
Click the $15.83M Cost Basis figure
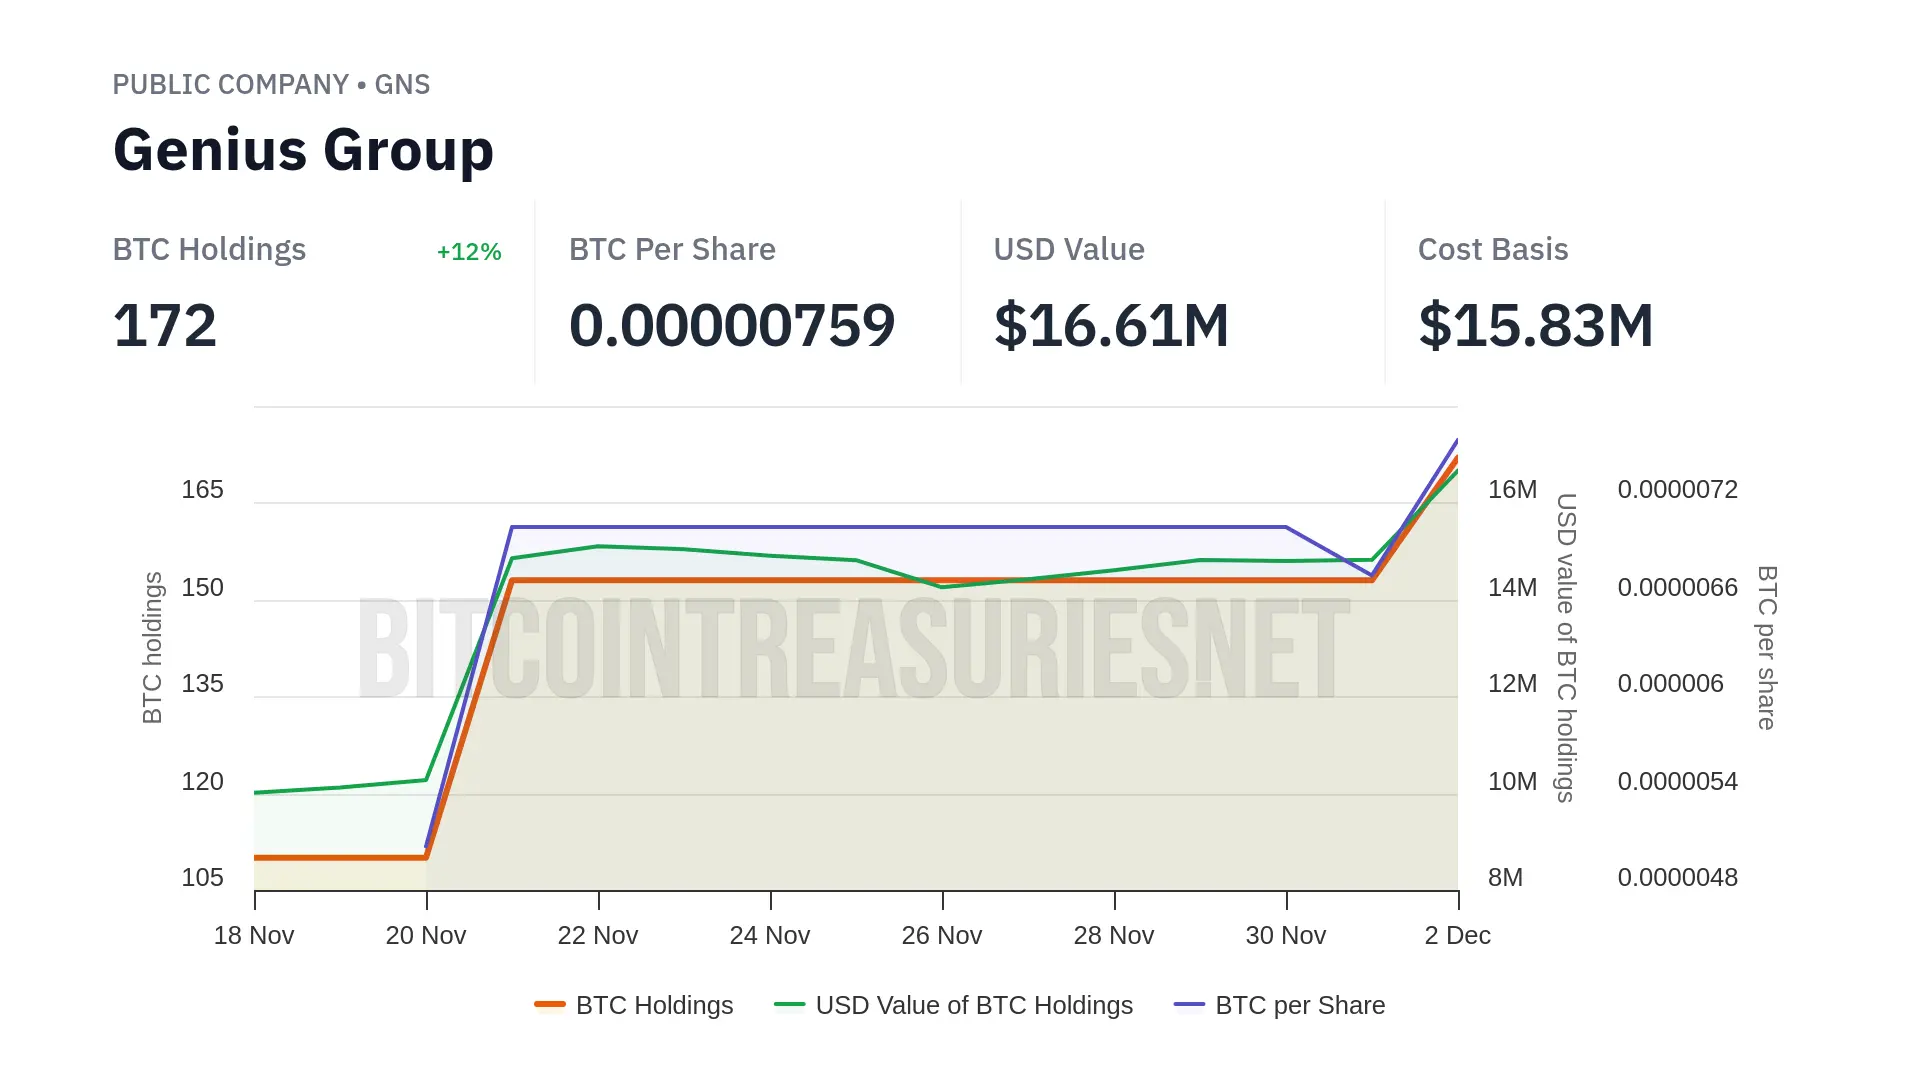click(x=1536, y=326)
